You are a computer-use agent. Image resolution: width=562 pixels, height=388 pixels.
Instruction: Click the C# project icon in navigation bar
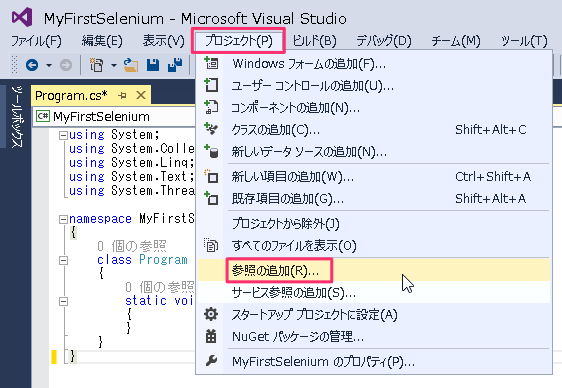[x=43, y=116]
